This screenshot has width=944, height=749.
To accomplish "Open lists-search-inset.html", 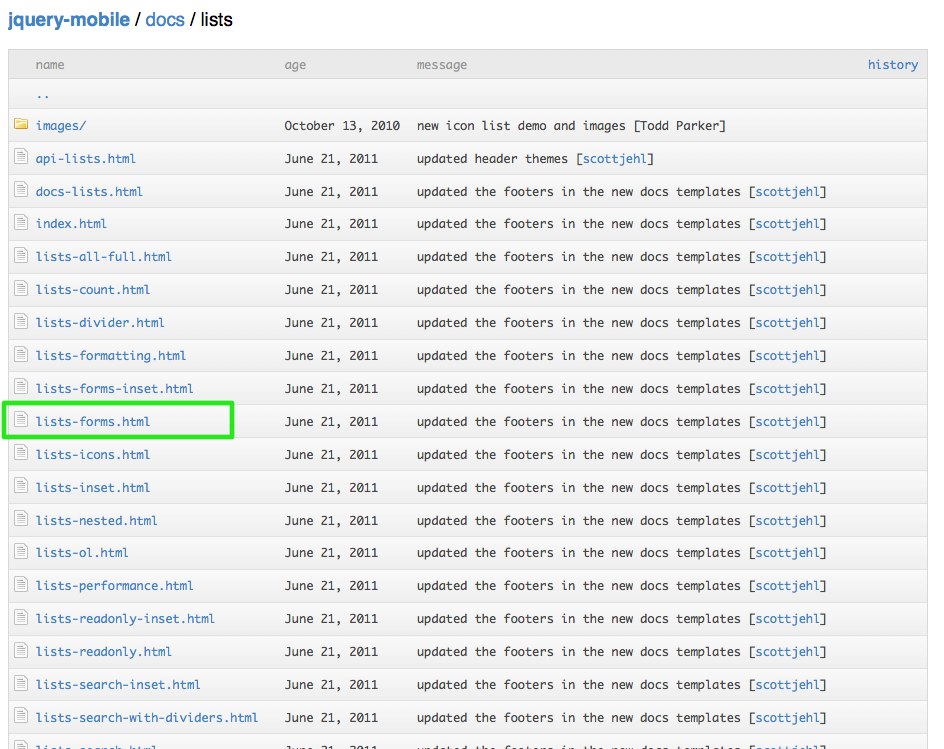I will point(118,685).
